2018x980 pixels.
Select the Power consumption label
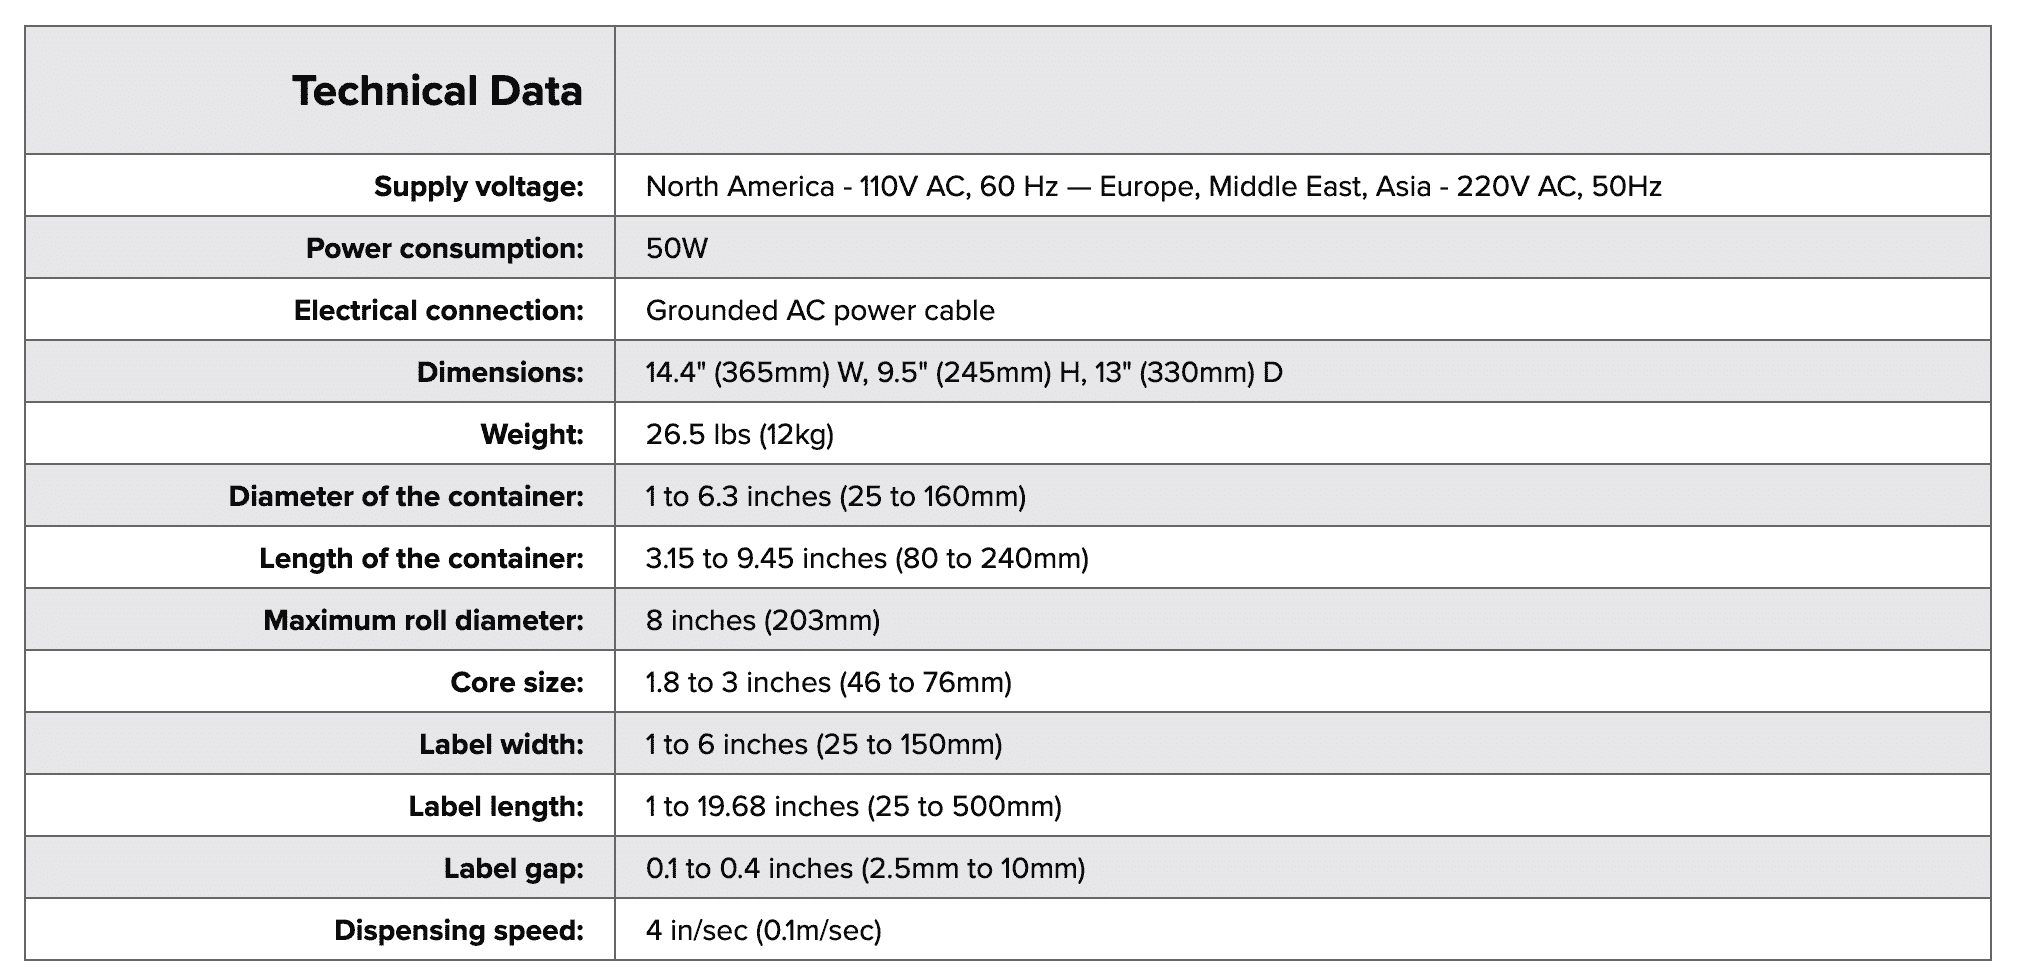(444, 249)
